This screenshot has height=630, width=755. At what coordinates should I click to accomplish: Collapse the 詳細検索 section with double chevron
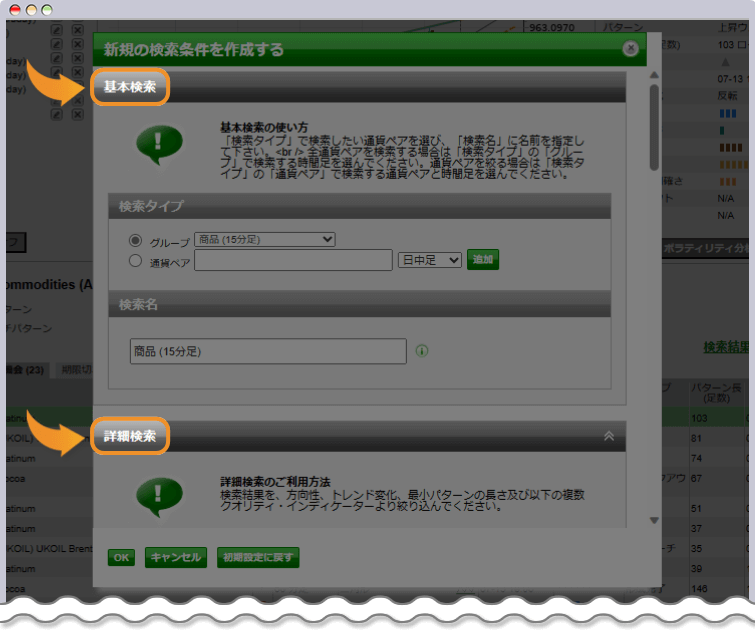[x=608, y=436]
